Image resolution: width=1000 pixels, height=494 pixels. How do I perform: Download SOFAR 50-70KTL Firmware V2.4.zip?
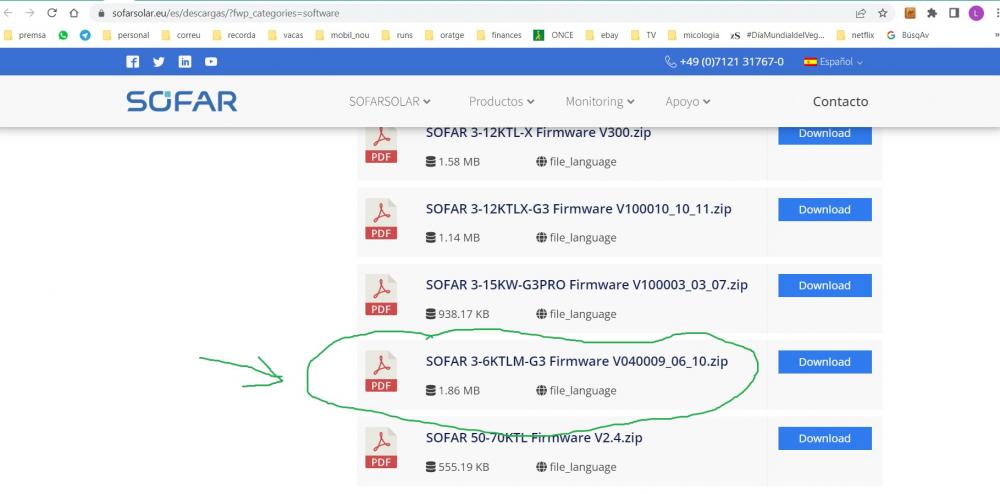[x=825, y=439]
